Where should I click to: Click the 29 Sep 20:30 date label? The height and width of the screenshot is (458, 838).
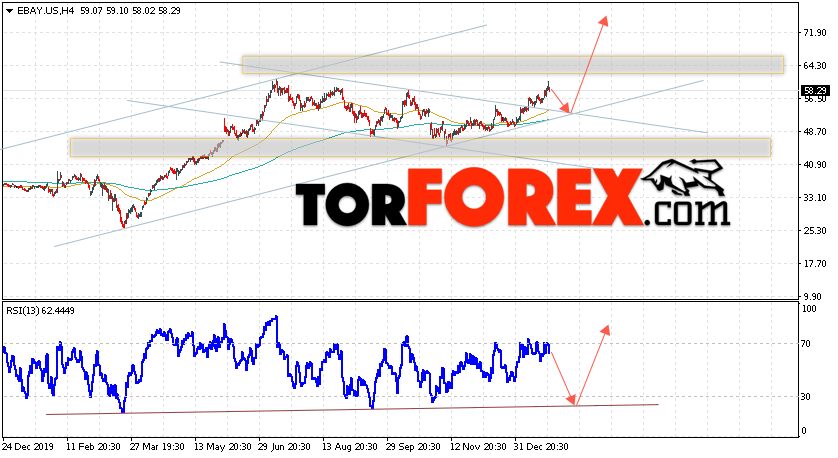coord(414,447)
